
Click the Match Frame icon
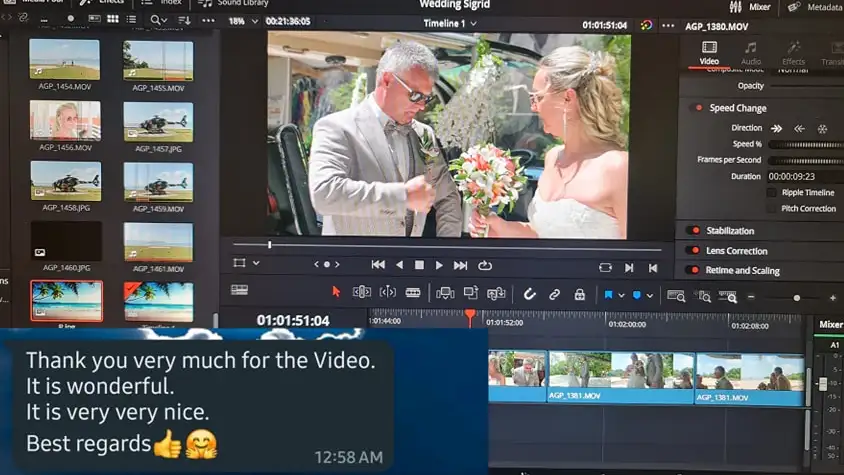[605, 268]
